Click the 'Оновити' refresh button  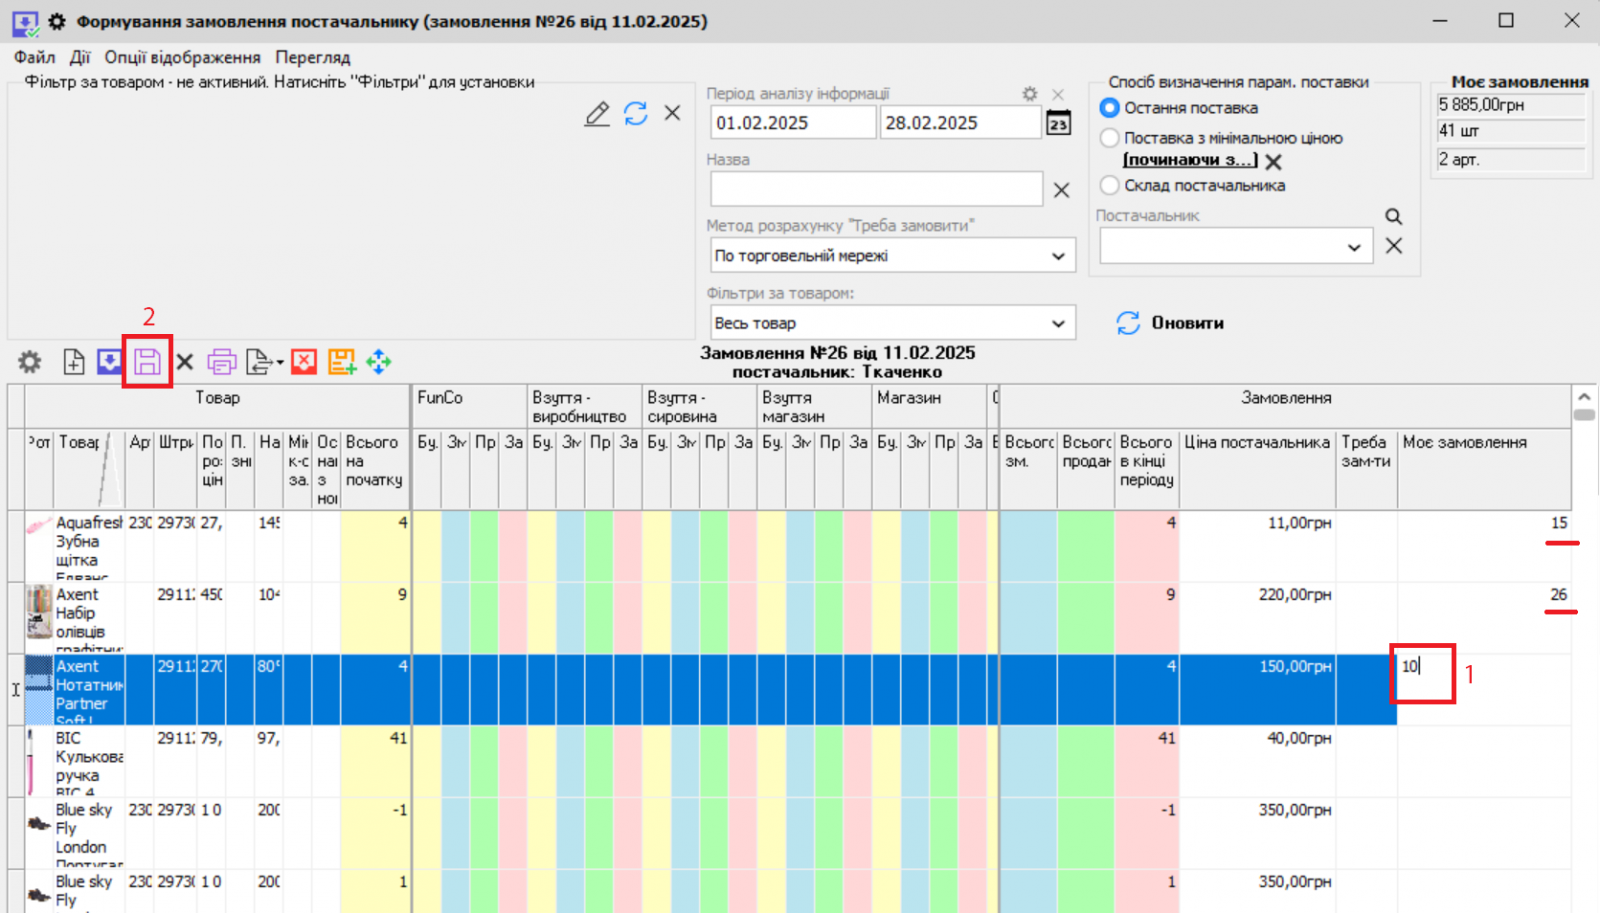[1170, 323]
